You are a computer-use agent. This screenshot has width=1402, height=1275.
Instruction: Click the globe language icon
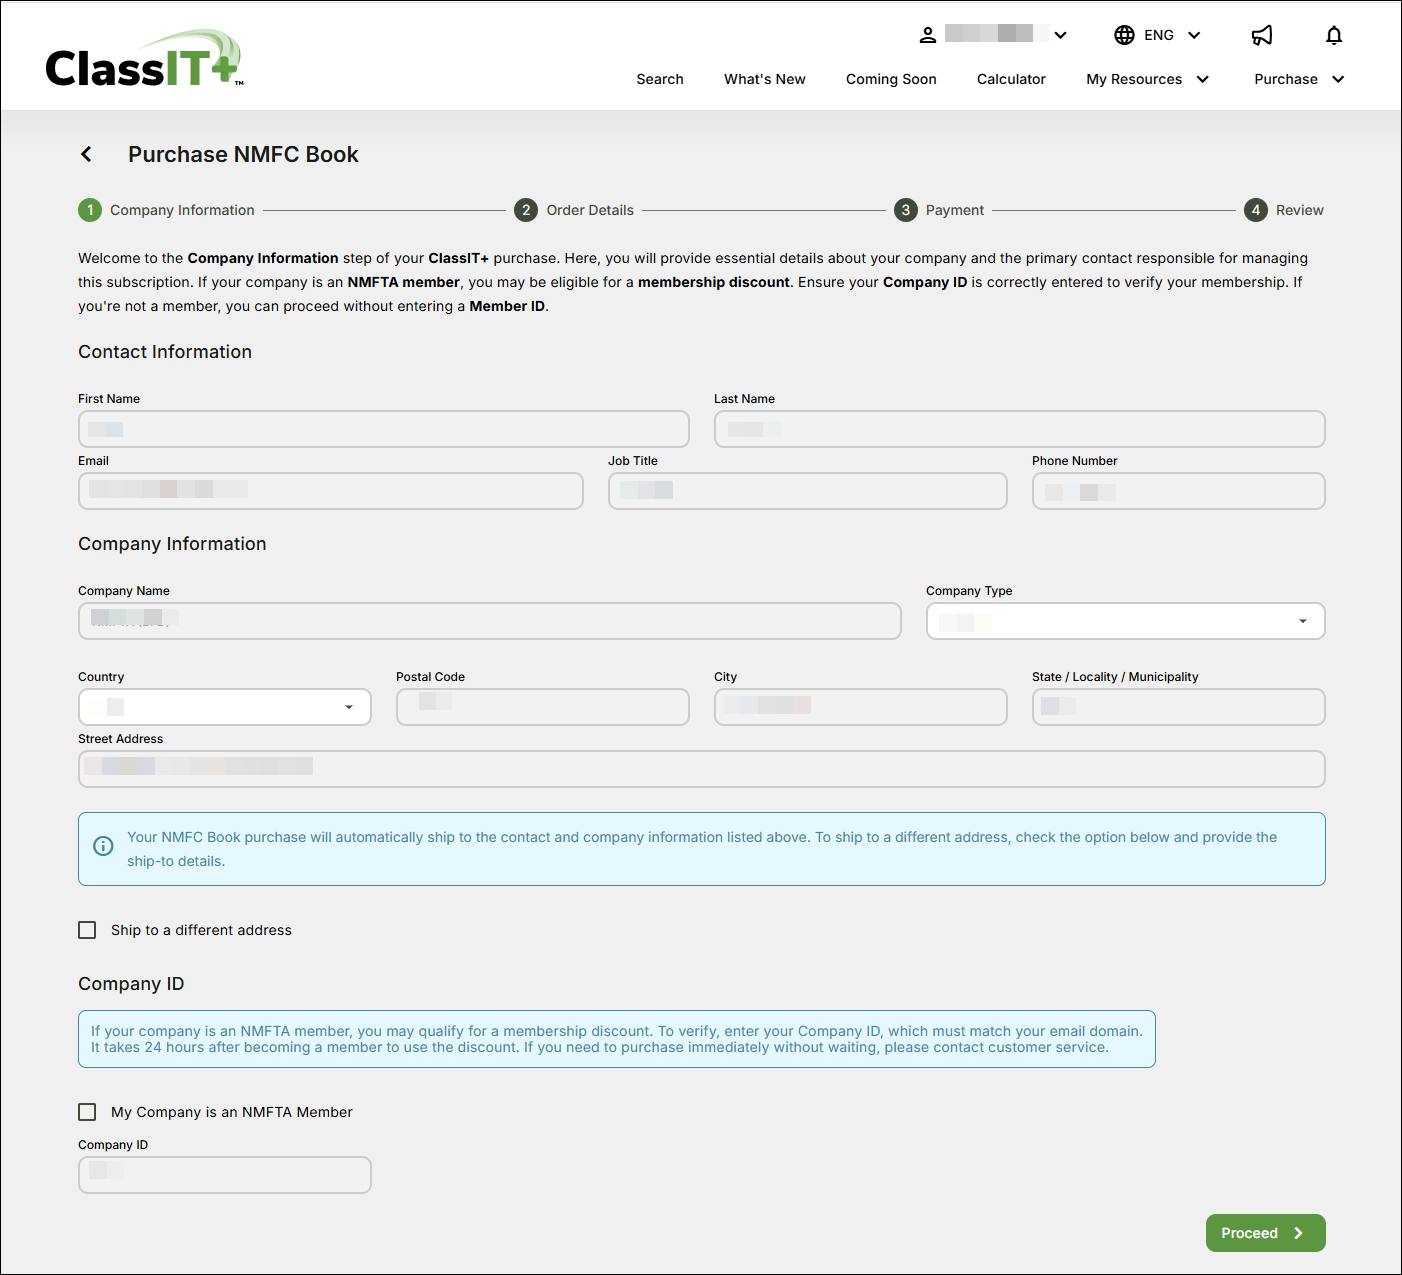1122,34
